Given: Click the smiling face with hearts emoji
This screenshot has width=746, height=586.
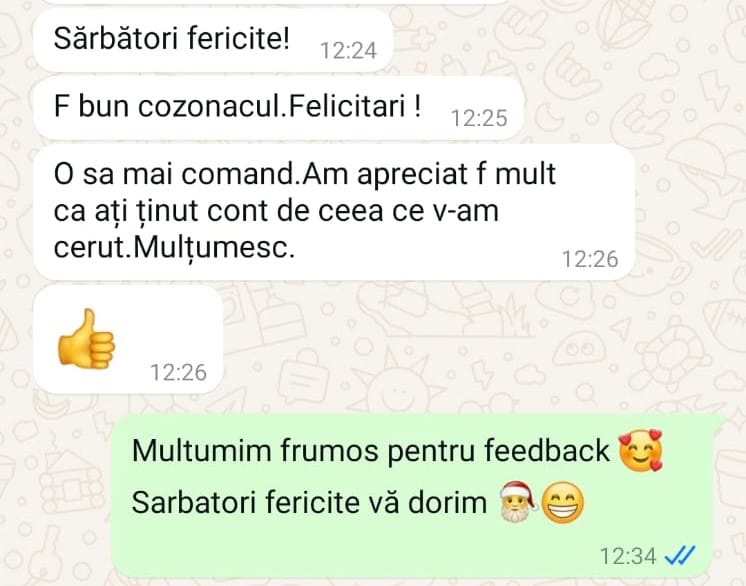Looking at the screenshot, I should (640, 449).
